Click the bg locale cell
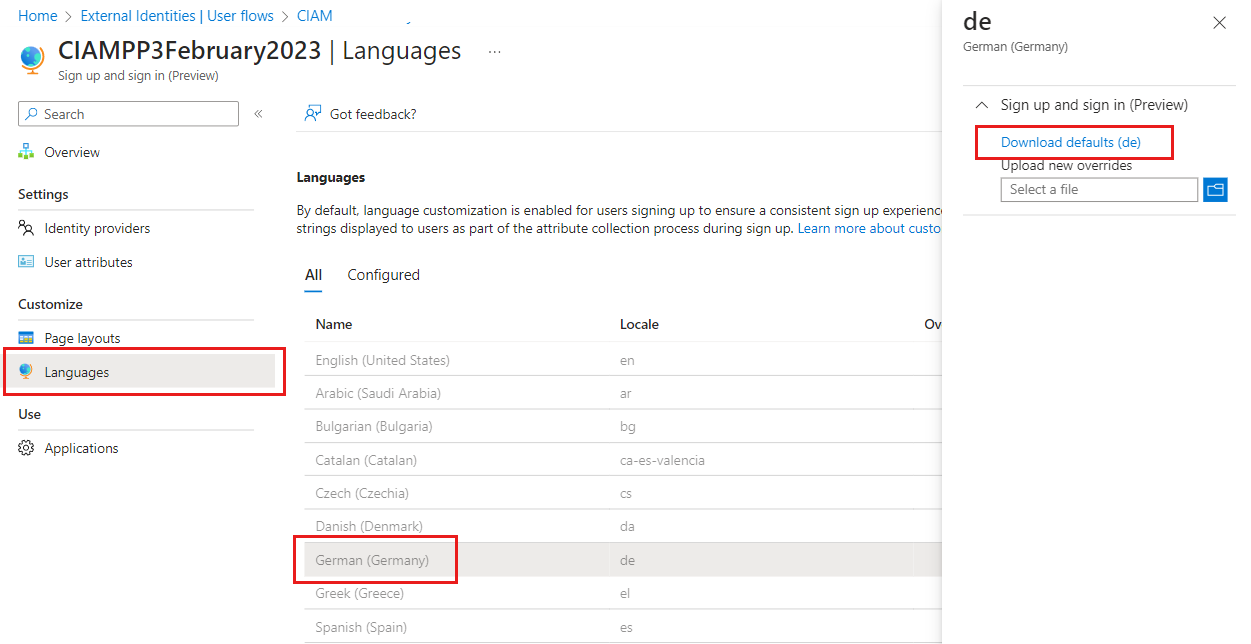1251x644 pixels. pos(627,426)
